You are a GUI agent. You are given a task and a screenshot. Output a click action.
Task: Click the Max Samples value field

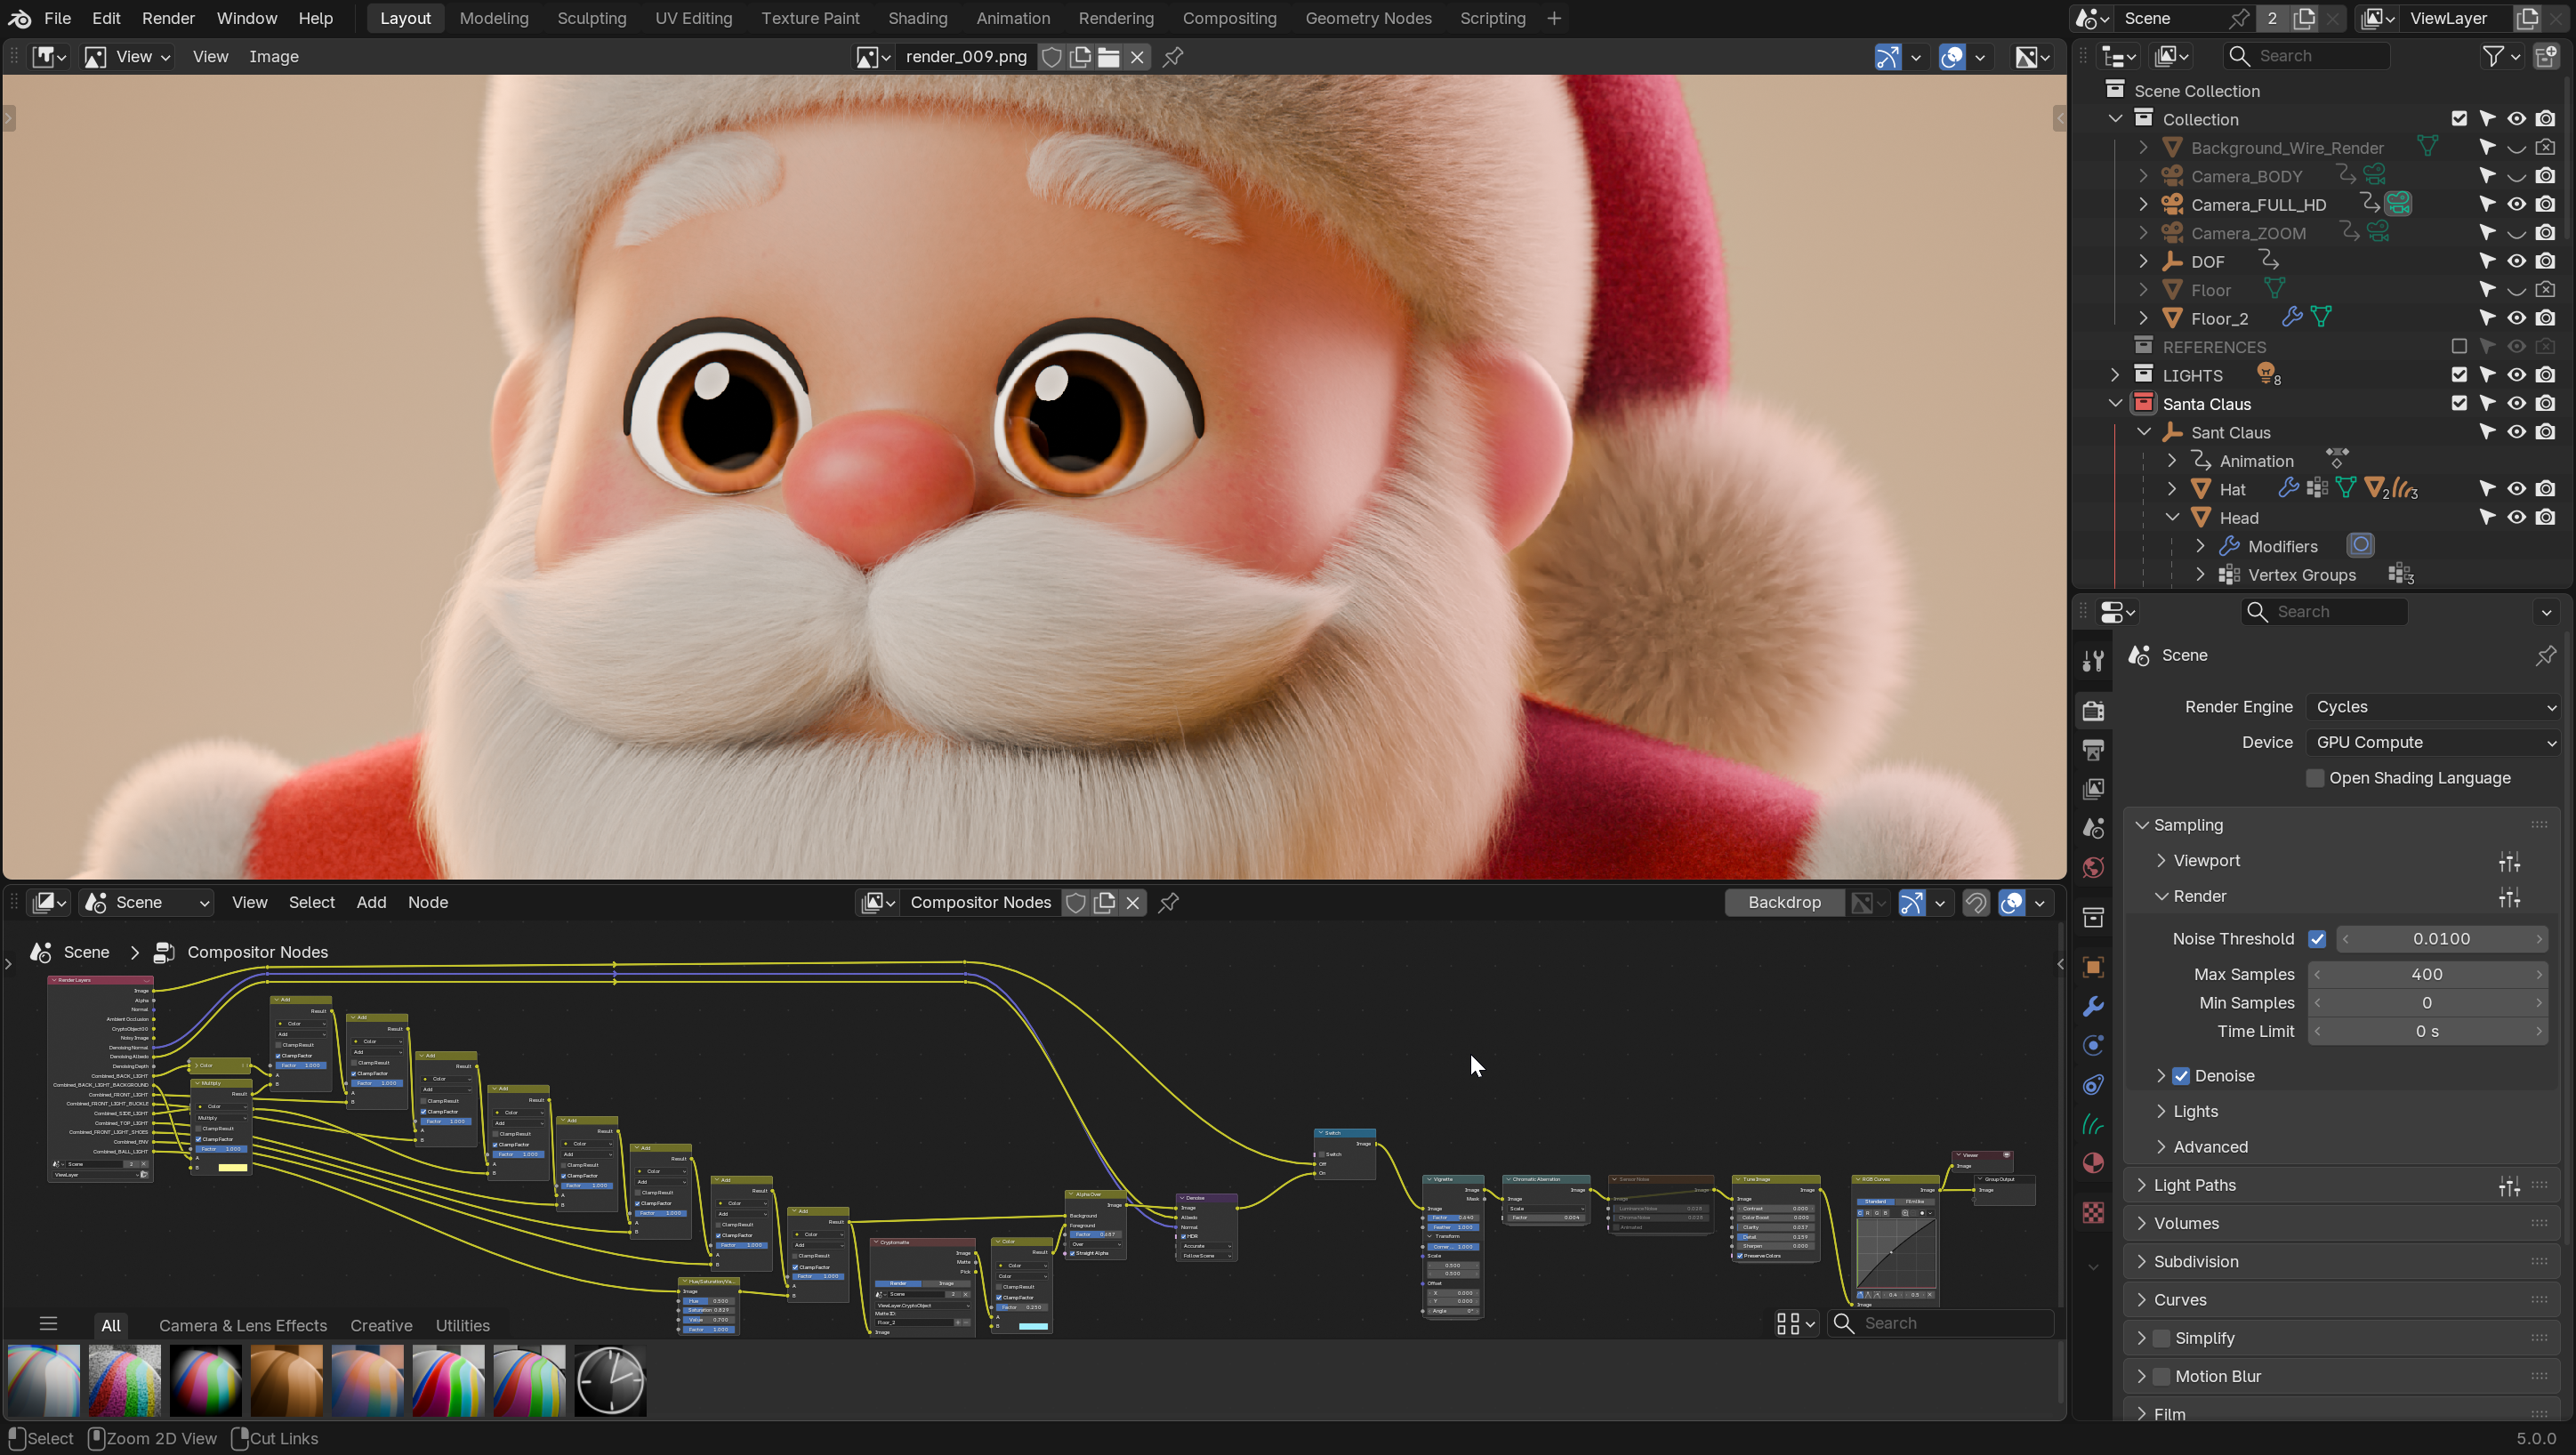2426,974
